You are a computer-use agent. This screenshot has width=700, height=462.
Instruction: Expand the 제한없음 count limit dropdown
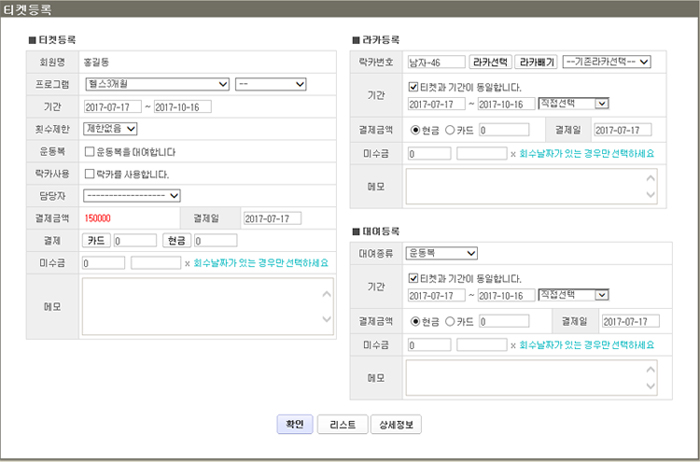coord(110,128)
